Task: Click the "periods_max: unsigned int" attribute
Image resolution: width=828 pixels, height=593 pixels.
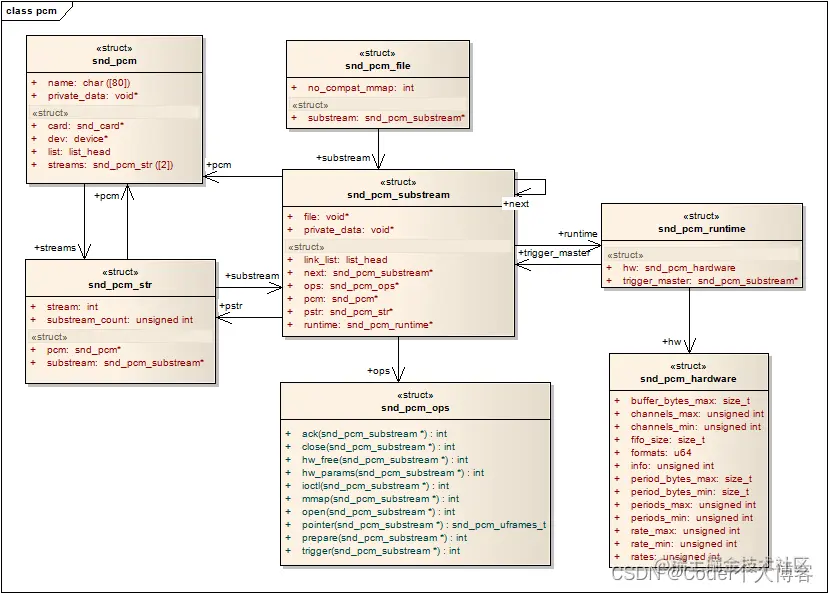Action: click(x=693, y=505)
